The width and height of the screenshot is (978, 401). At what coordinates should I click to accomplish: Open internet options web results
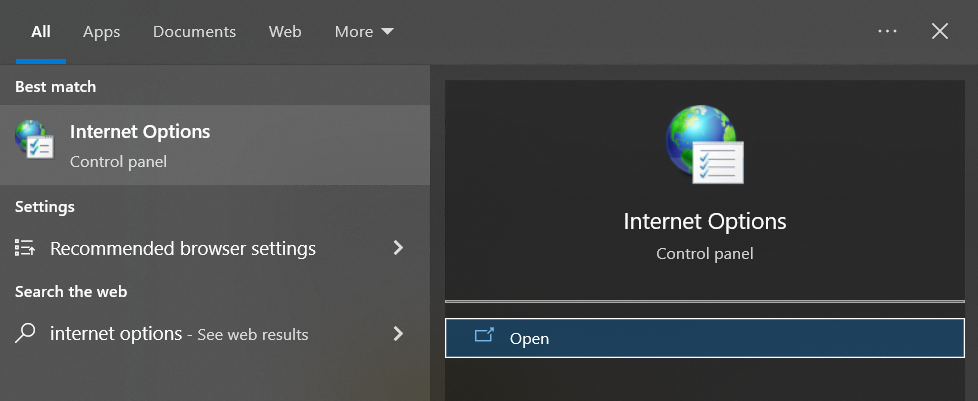215,334
